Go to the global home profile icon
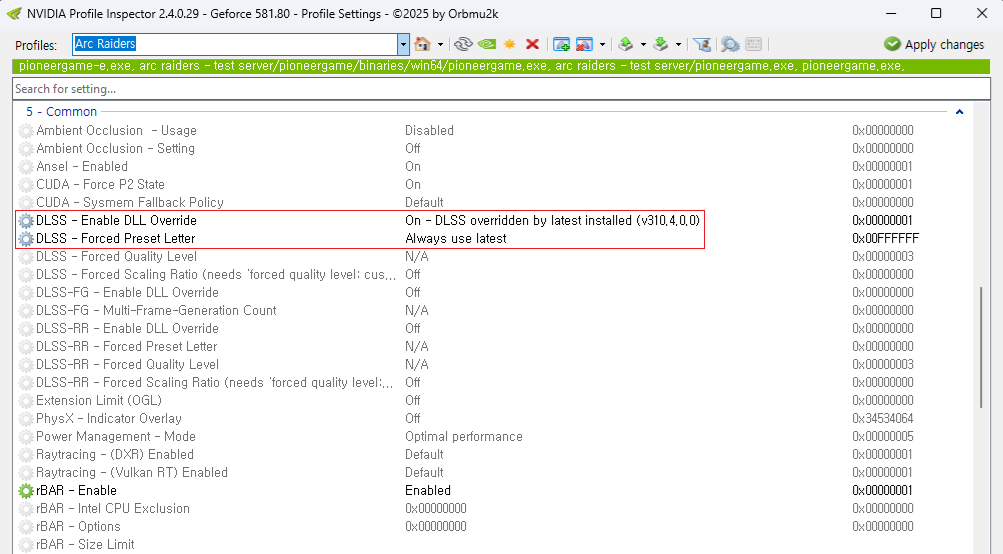The height and width of the screenshot is (554, 1003). pos(422,44)
